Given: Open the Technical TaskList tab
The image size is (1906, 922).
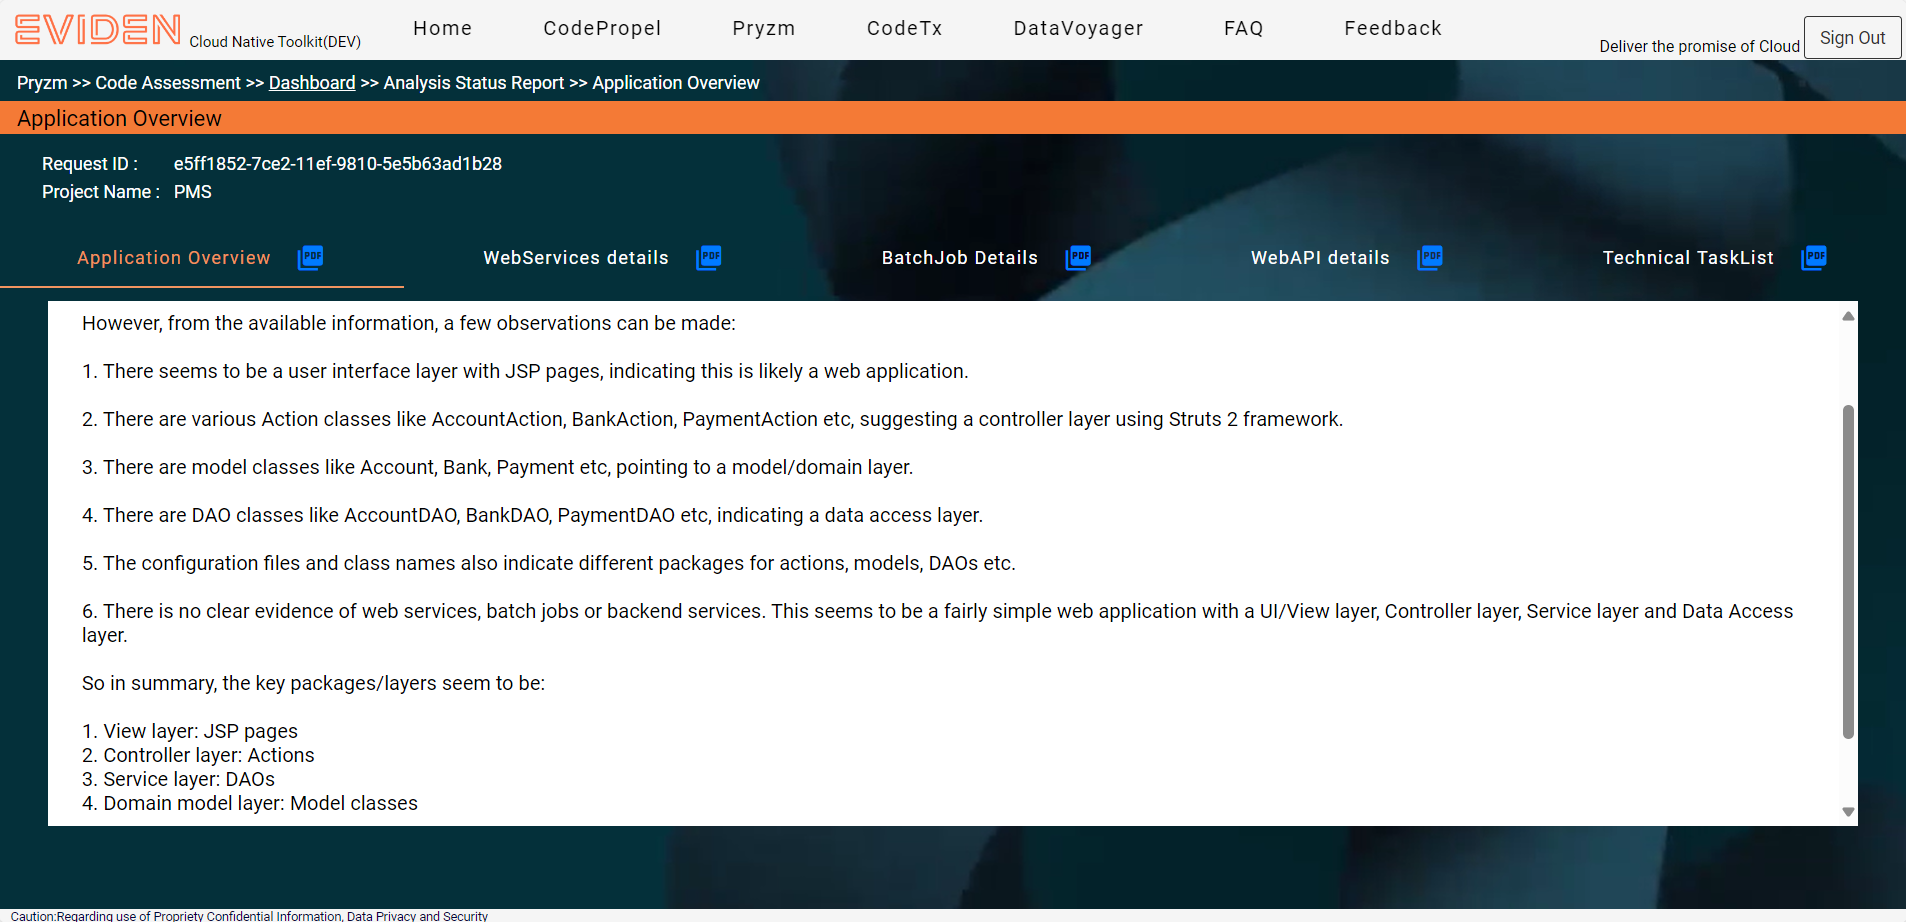Looking at the screenshot, I should click(x=1688, y=258).
